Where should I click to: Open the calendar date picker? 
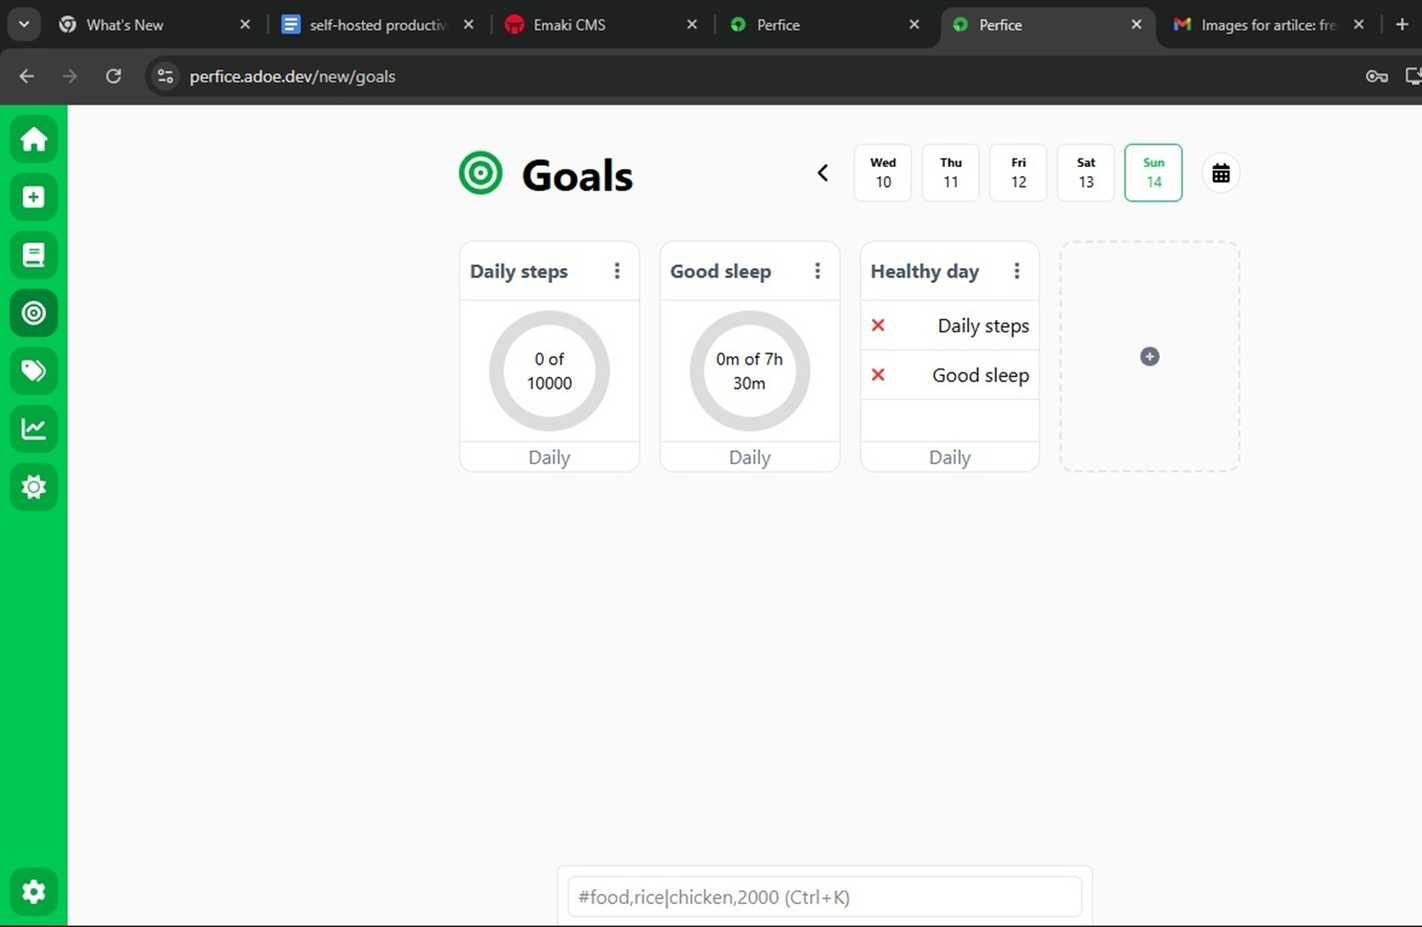click(1220, 174)
